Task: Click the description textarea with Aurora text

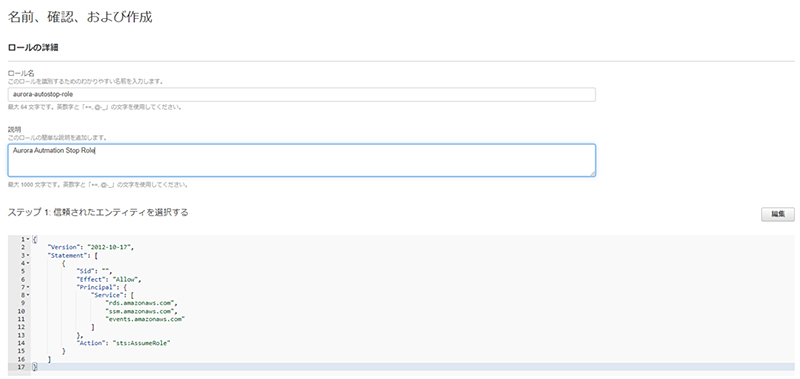Action: pos(302,160)
